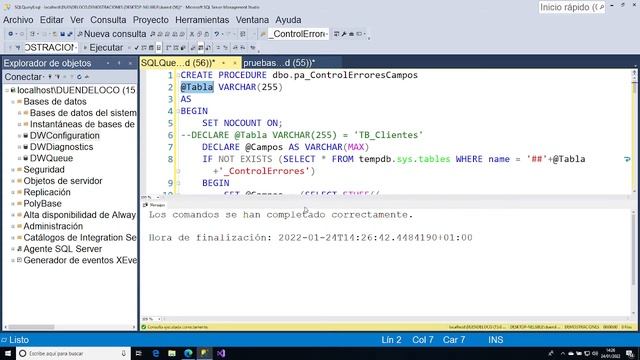This screenshot has height=360, width=640.
Task: Open the Ventana menu
Action: (252, 20)
